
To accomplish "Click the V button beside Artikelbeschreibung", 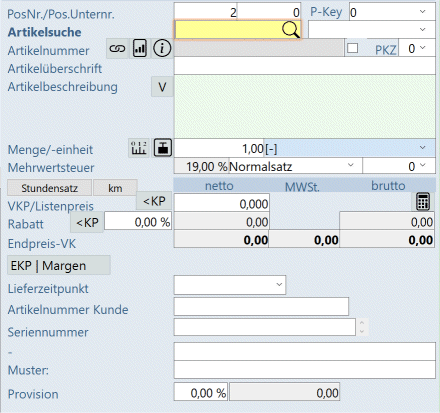I will (162, 87).
